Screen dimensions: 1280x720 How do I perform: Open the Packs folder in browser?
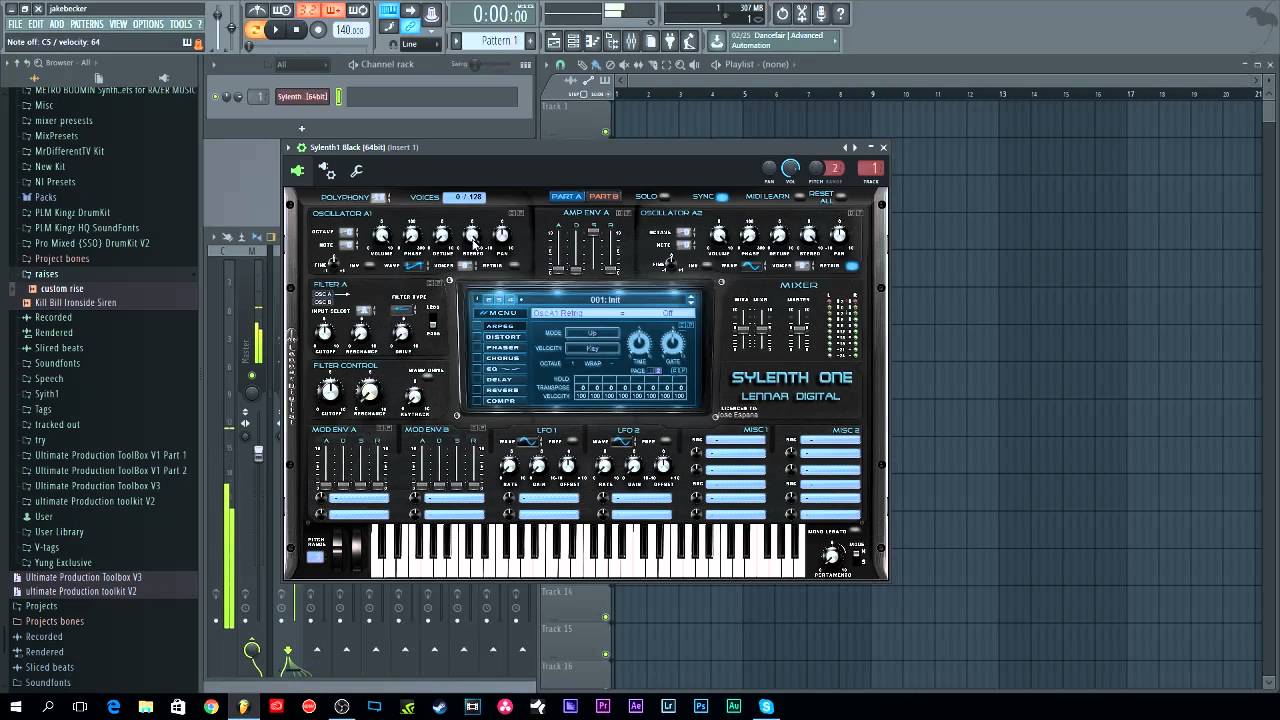coord(45,197)
